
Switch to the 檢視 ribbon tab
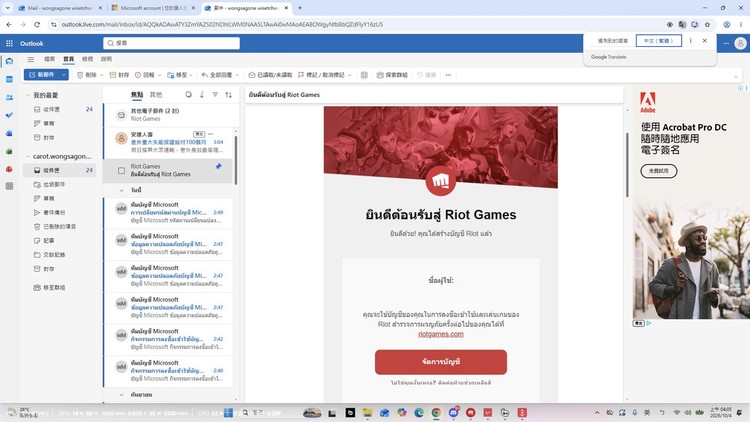pyautogui.click(x=88, y=59)
